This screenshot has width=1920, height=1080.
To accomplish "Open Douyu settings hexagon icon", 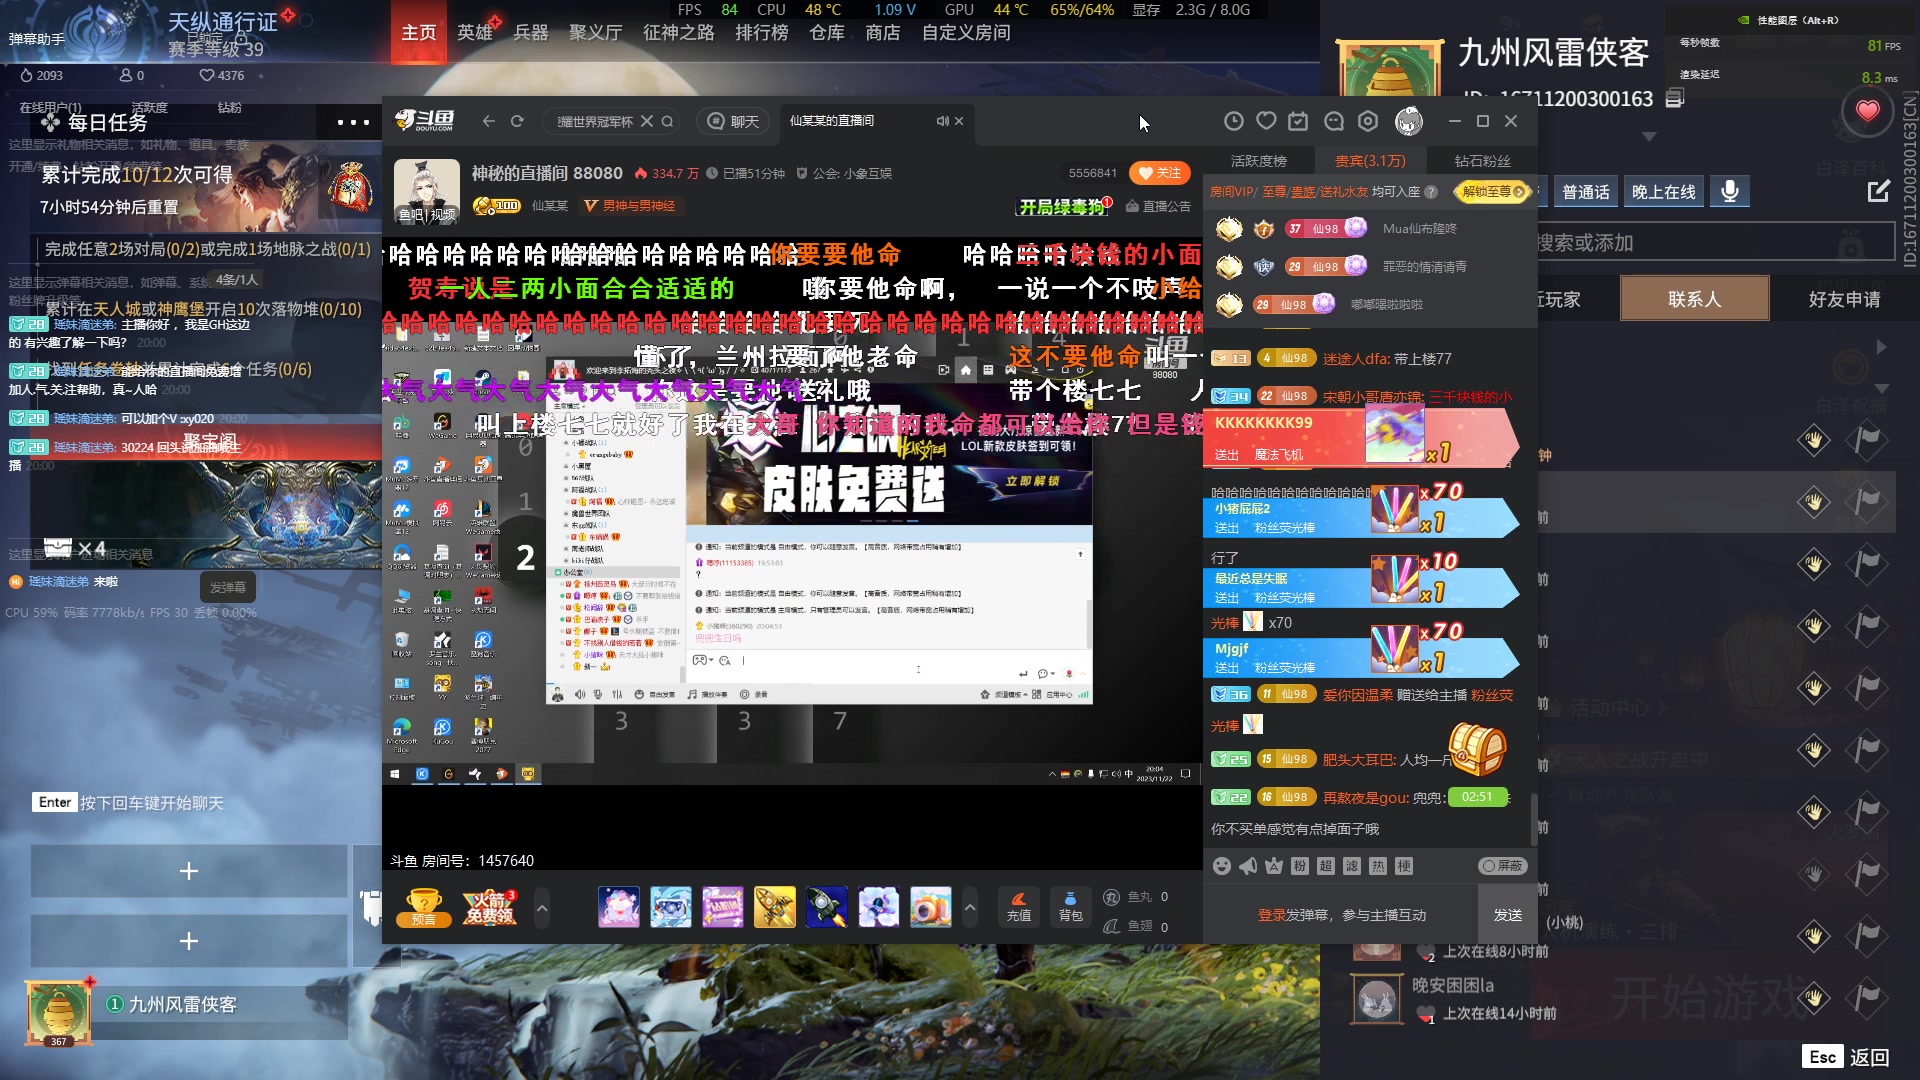I will pyautogui.click(x=1368, y=121).
